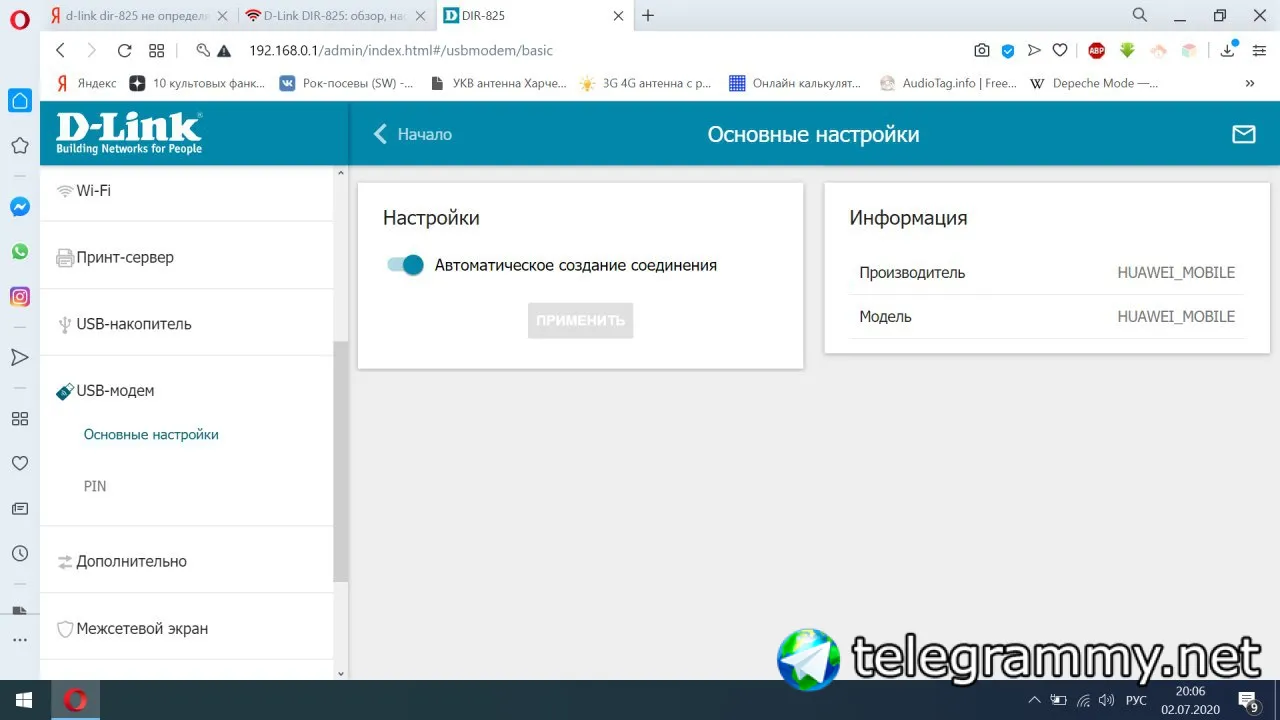Reload the page using the refresh icon
1280x720 pixels.
tap(124, 50)
